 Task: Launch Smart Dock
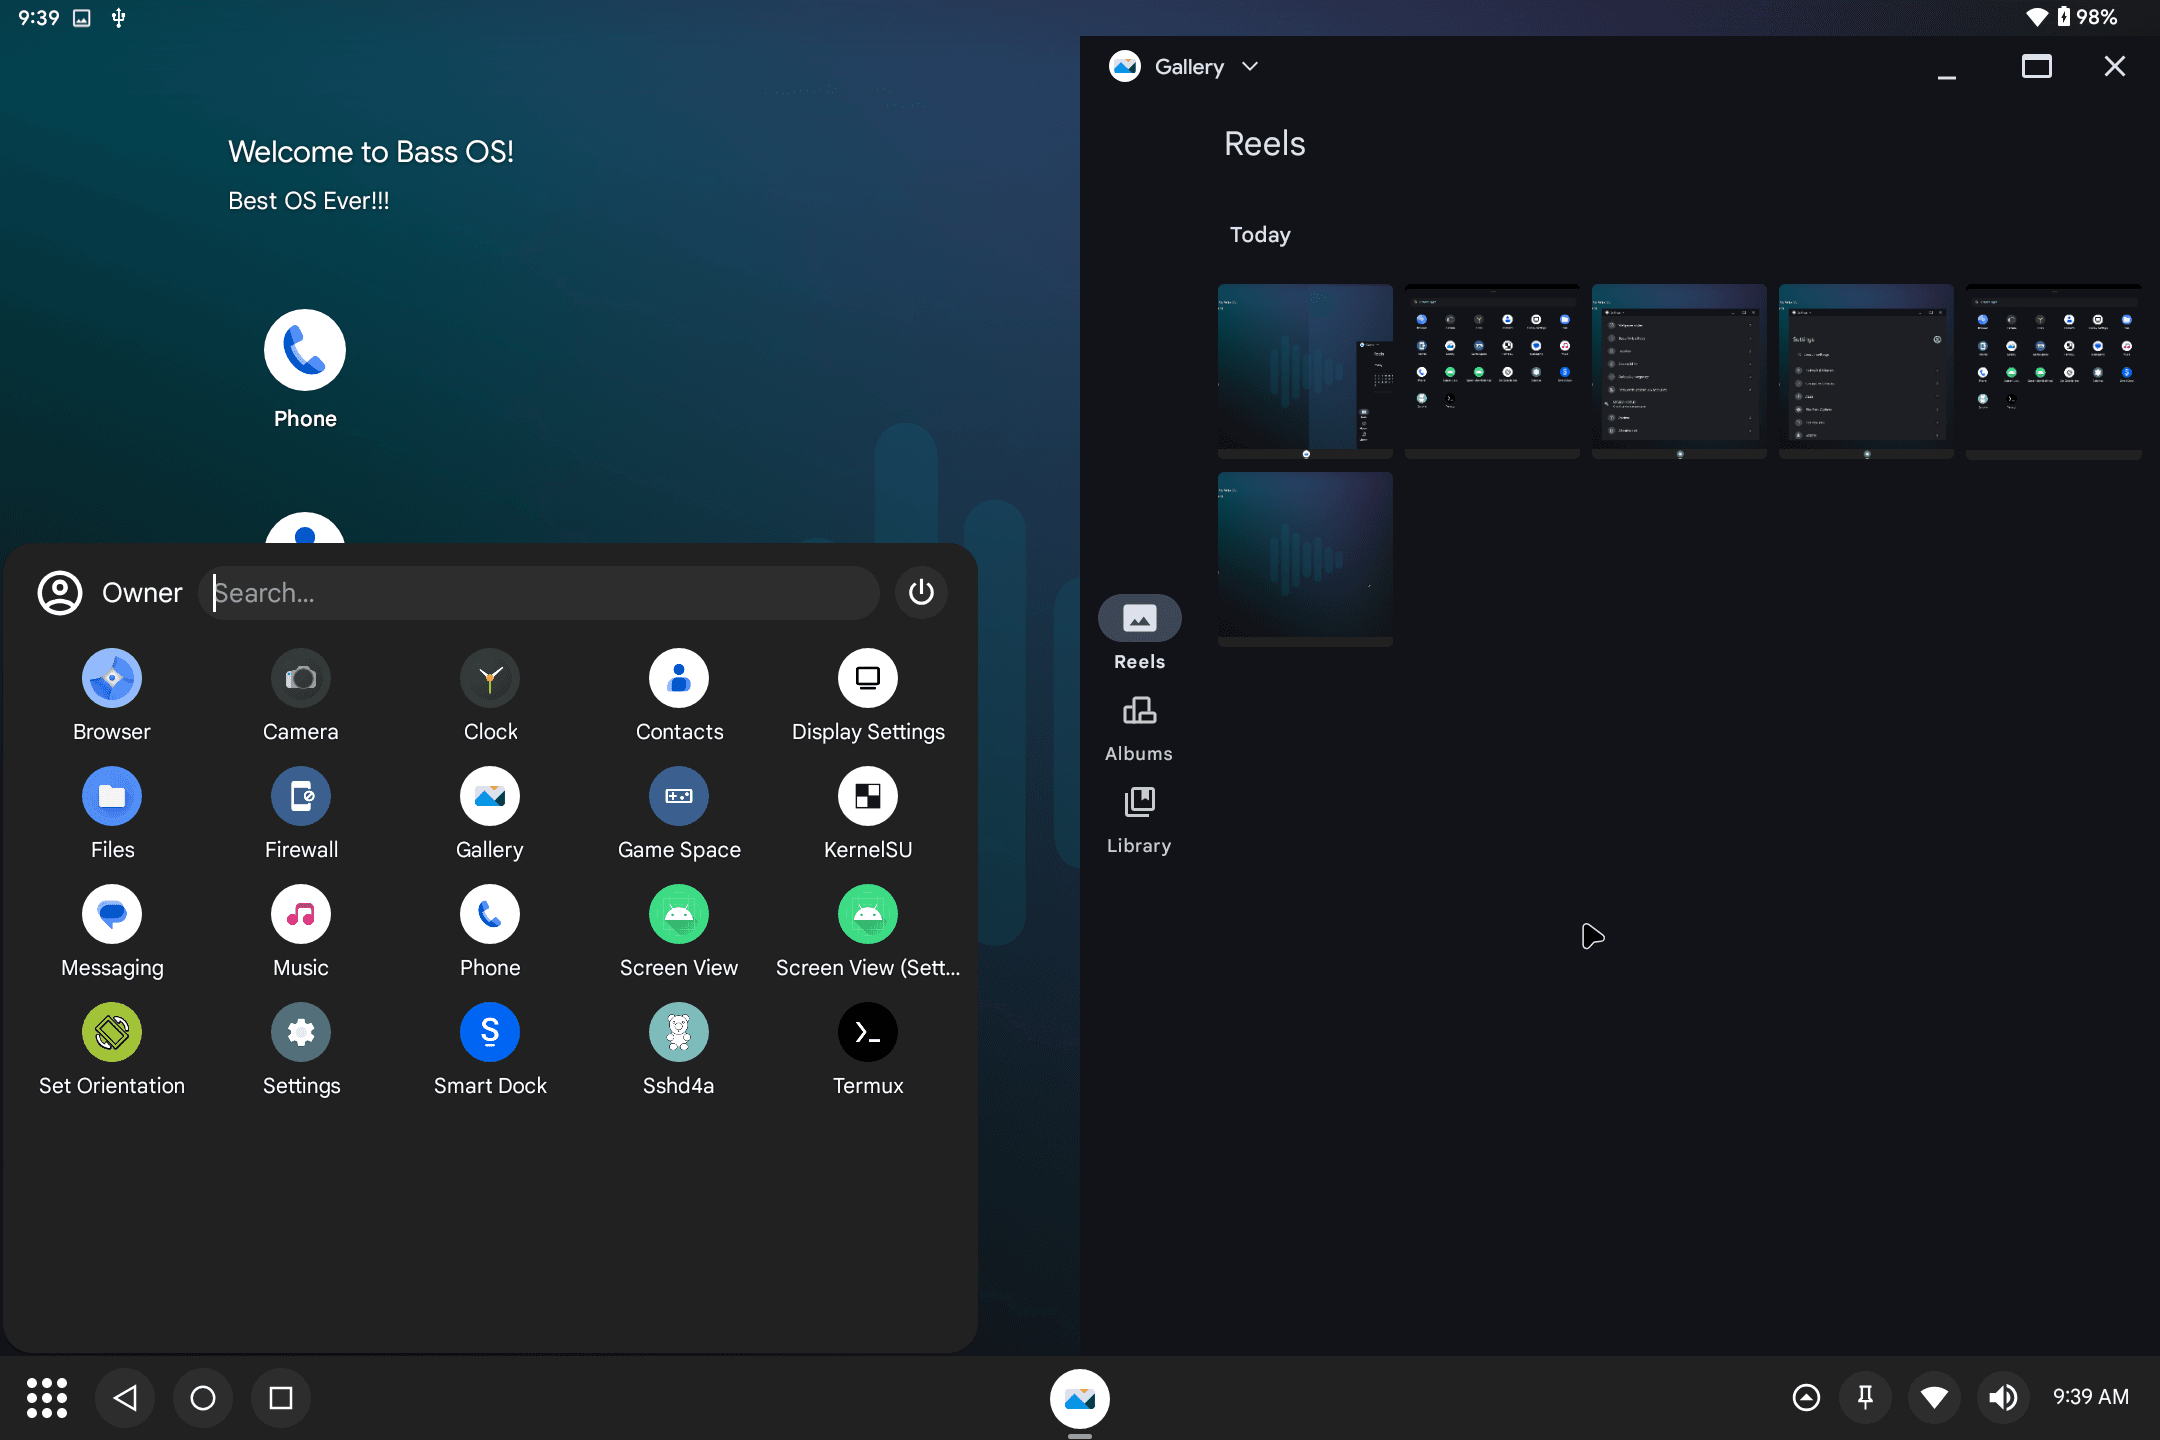[x=489, y=1032]
